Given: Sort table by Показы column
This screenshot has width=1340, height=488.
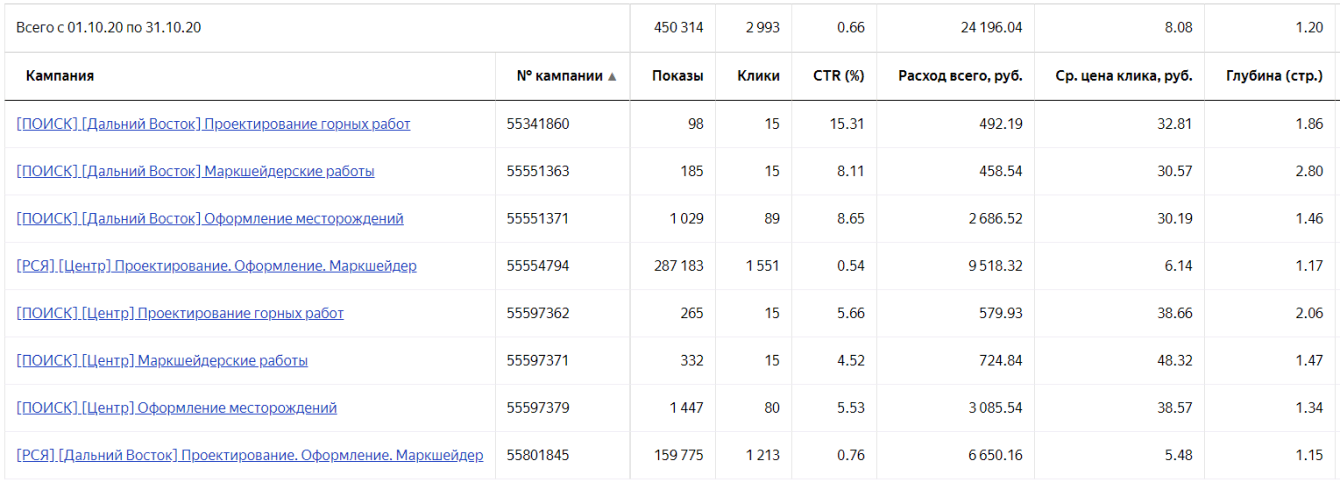Looking at the screenshot, I should pyautogui.click(x=677, y=76).
